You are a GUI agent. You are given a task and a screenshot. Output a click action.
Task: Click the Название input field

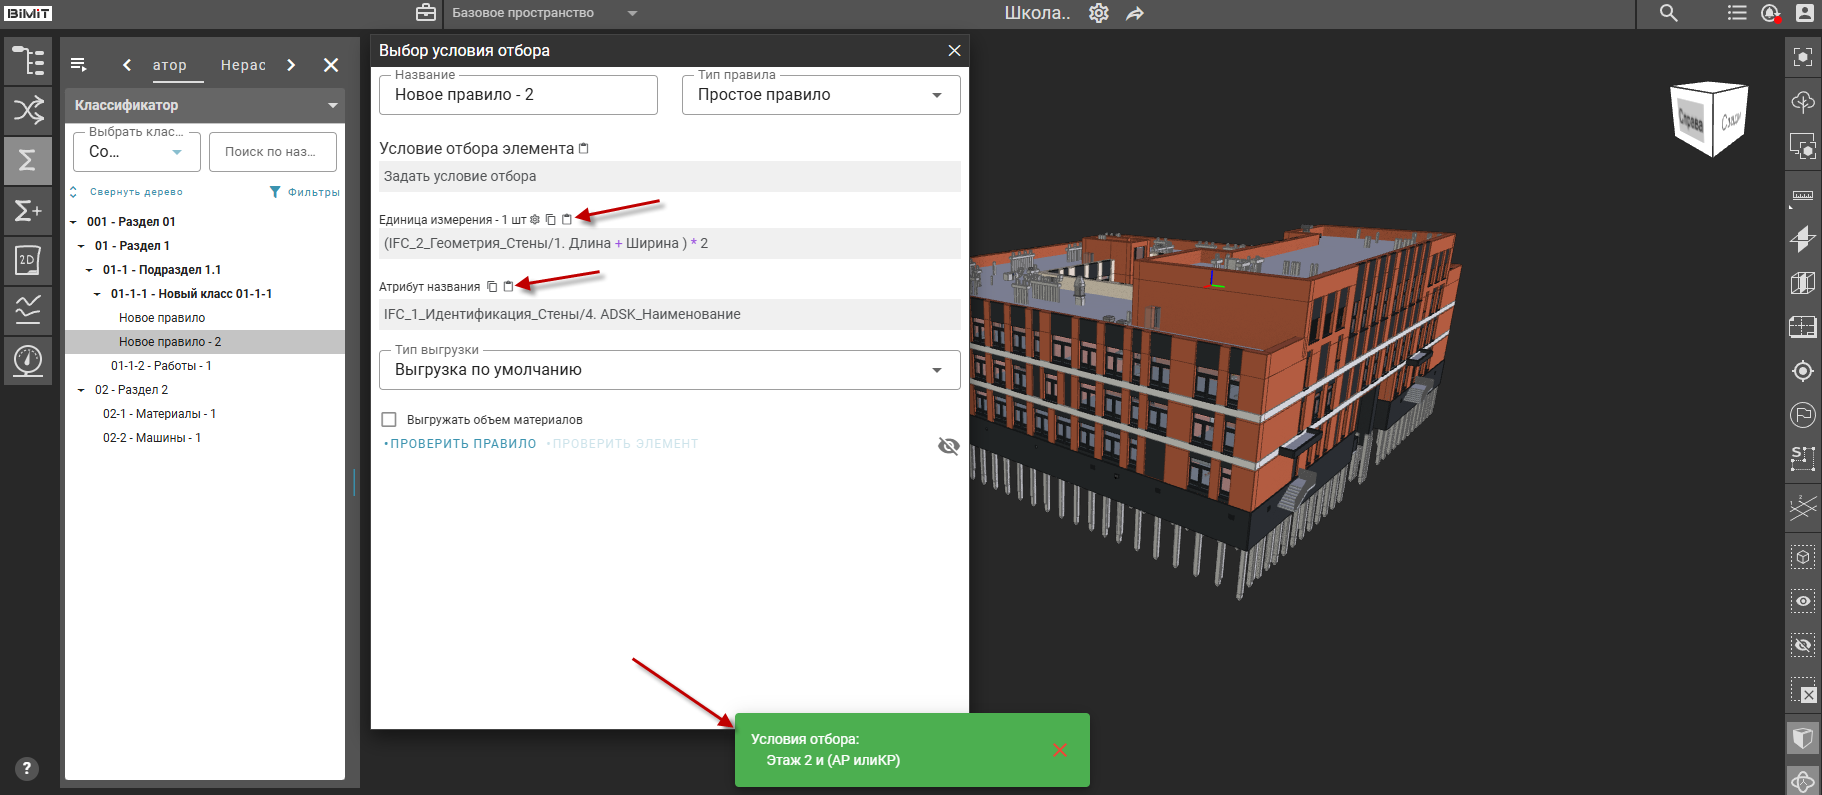[517, 95]
